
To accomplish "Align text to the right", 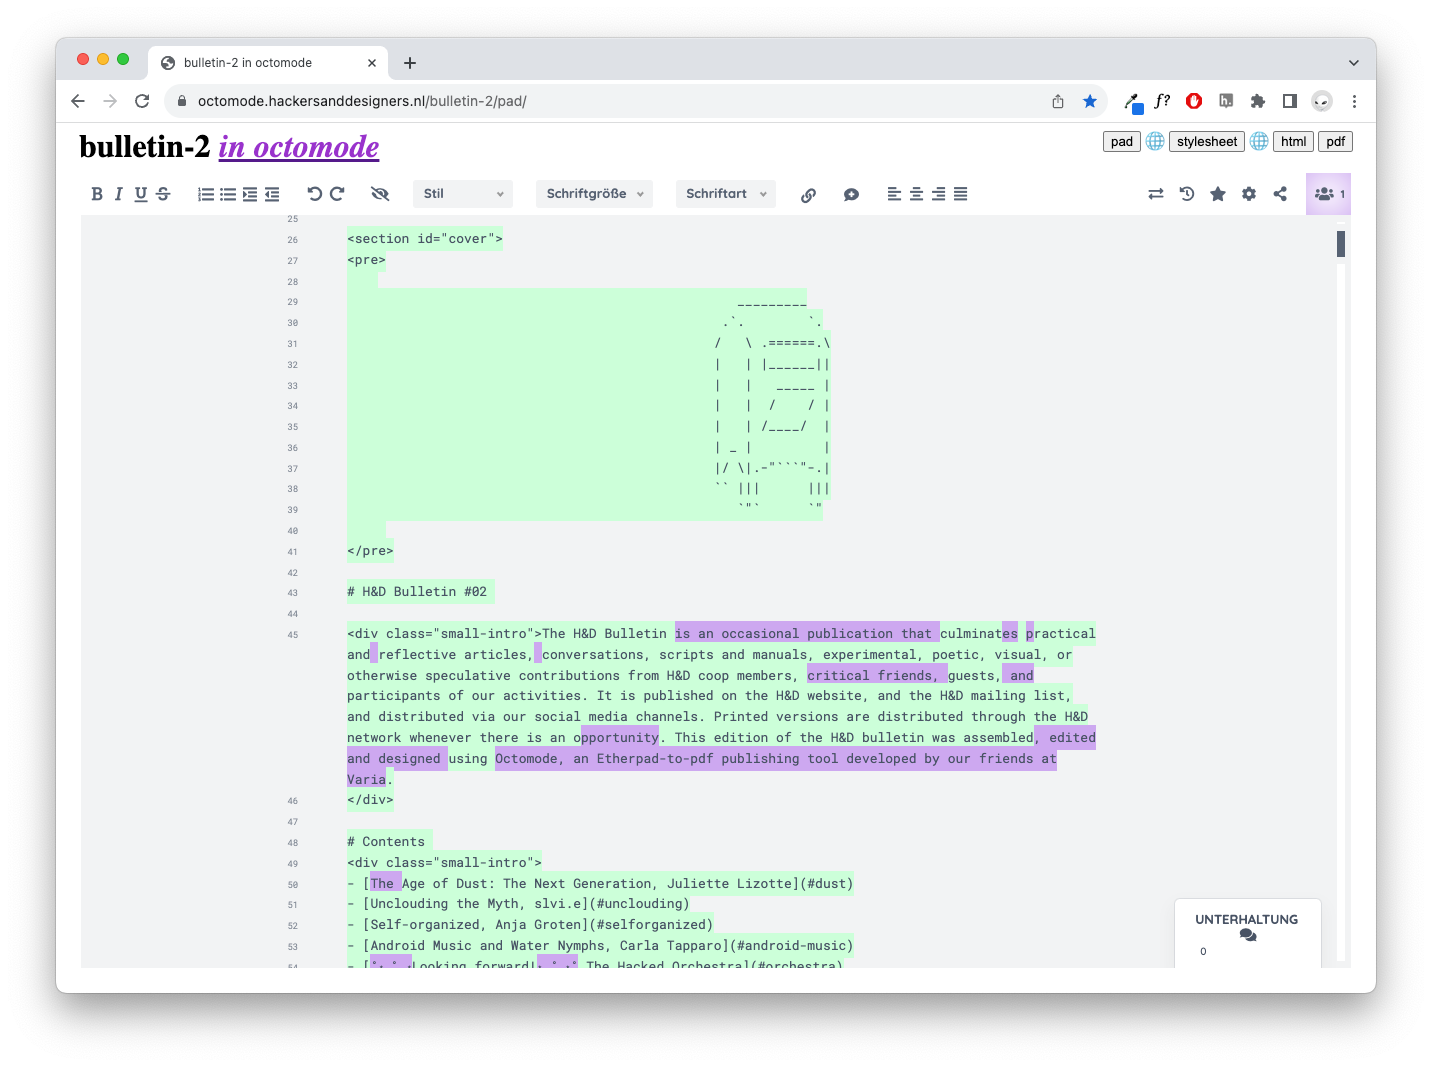I will click(938, 194).
